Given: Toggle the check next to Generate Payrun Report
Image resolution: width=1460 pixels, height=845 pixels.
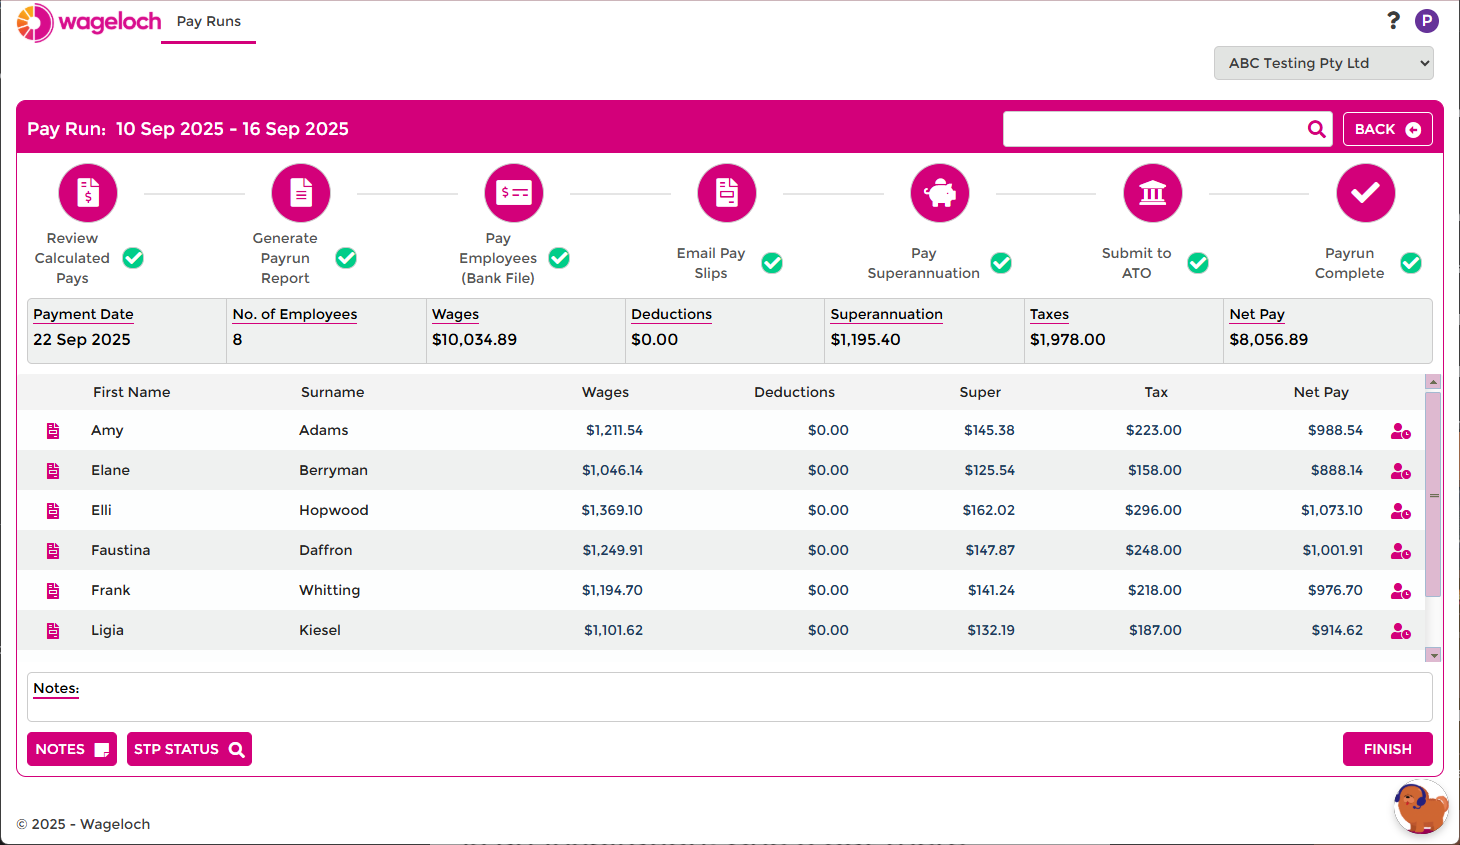Looking at the screenshot, I should [x=346, y=258].
